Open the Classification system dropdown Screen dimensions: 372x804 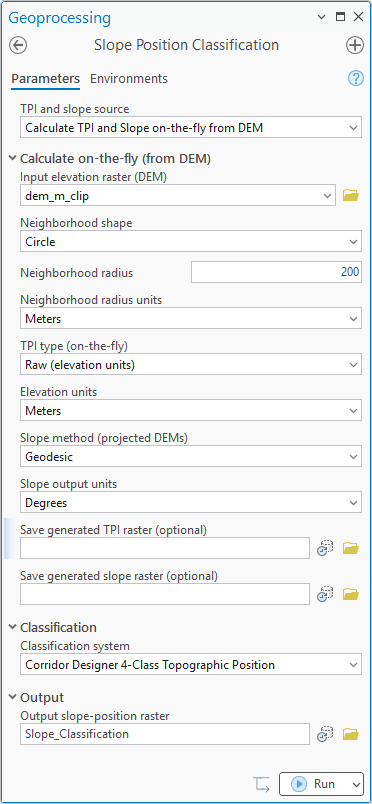[x=191, y=665]
